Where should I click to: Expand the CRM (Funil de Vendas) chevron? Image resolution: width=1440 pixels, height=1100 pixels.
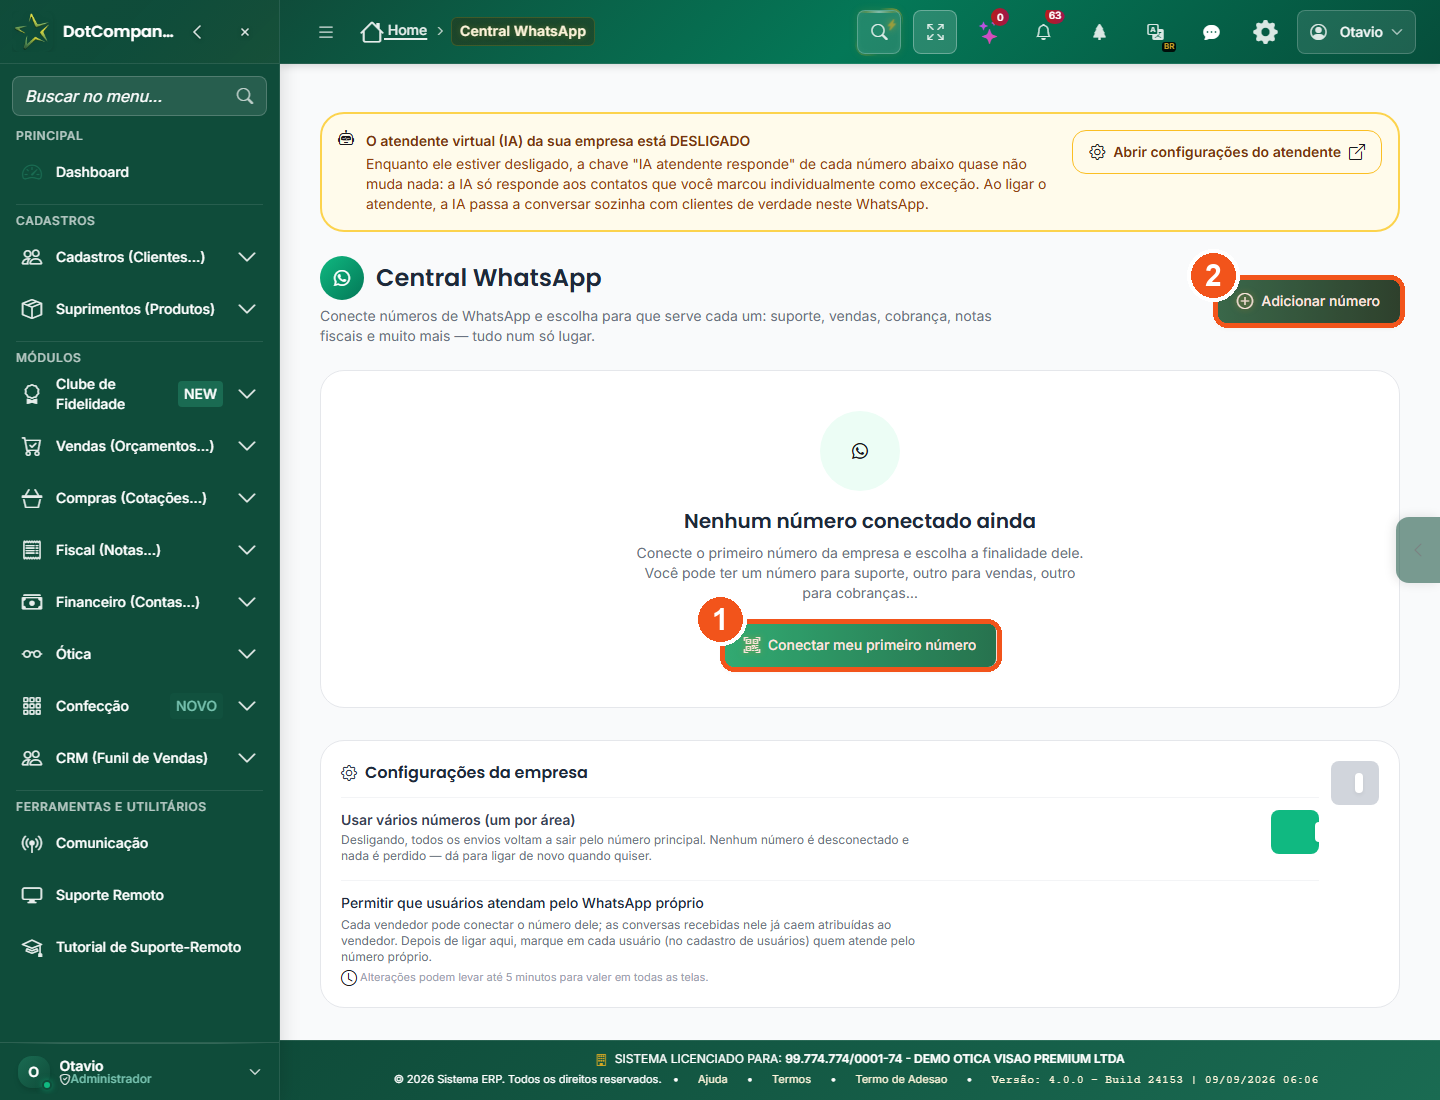point(247,758)
